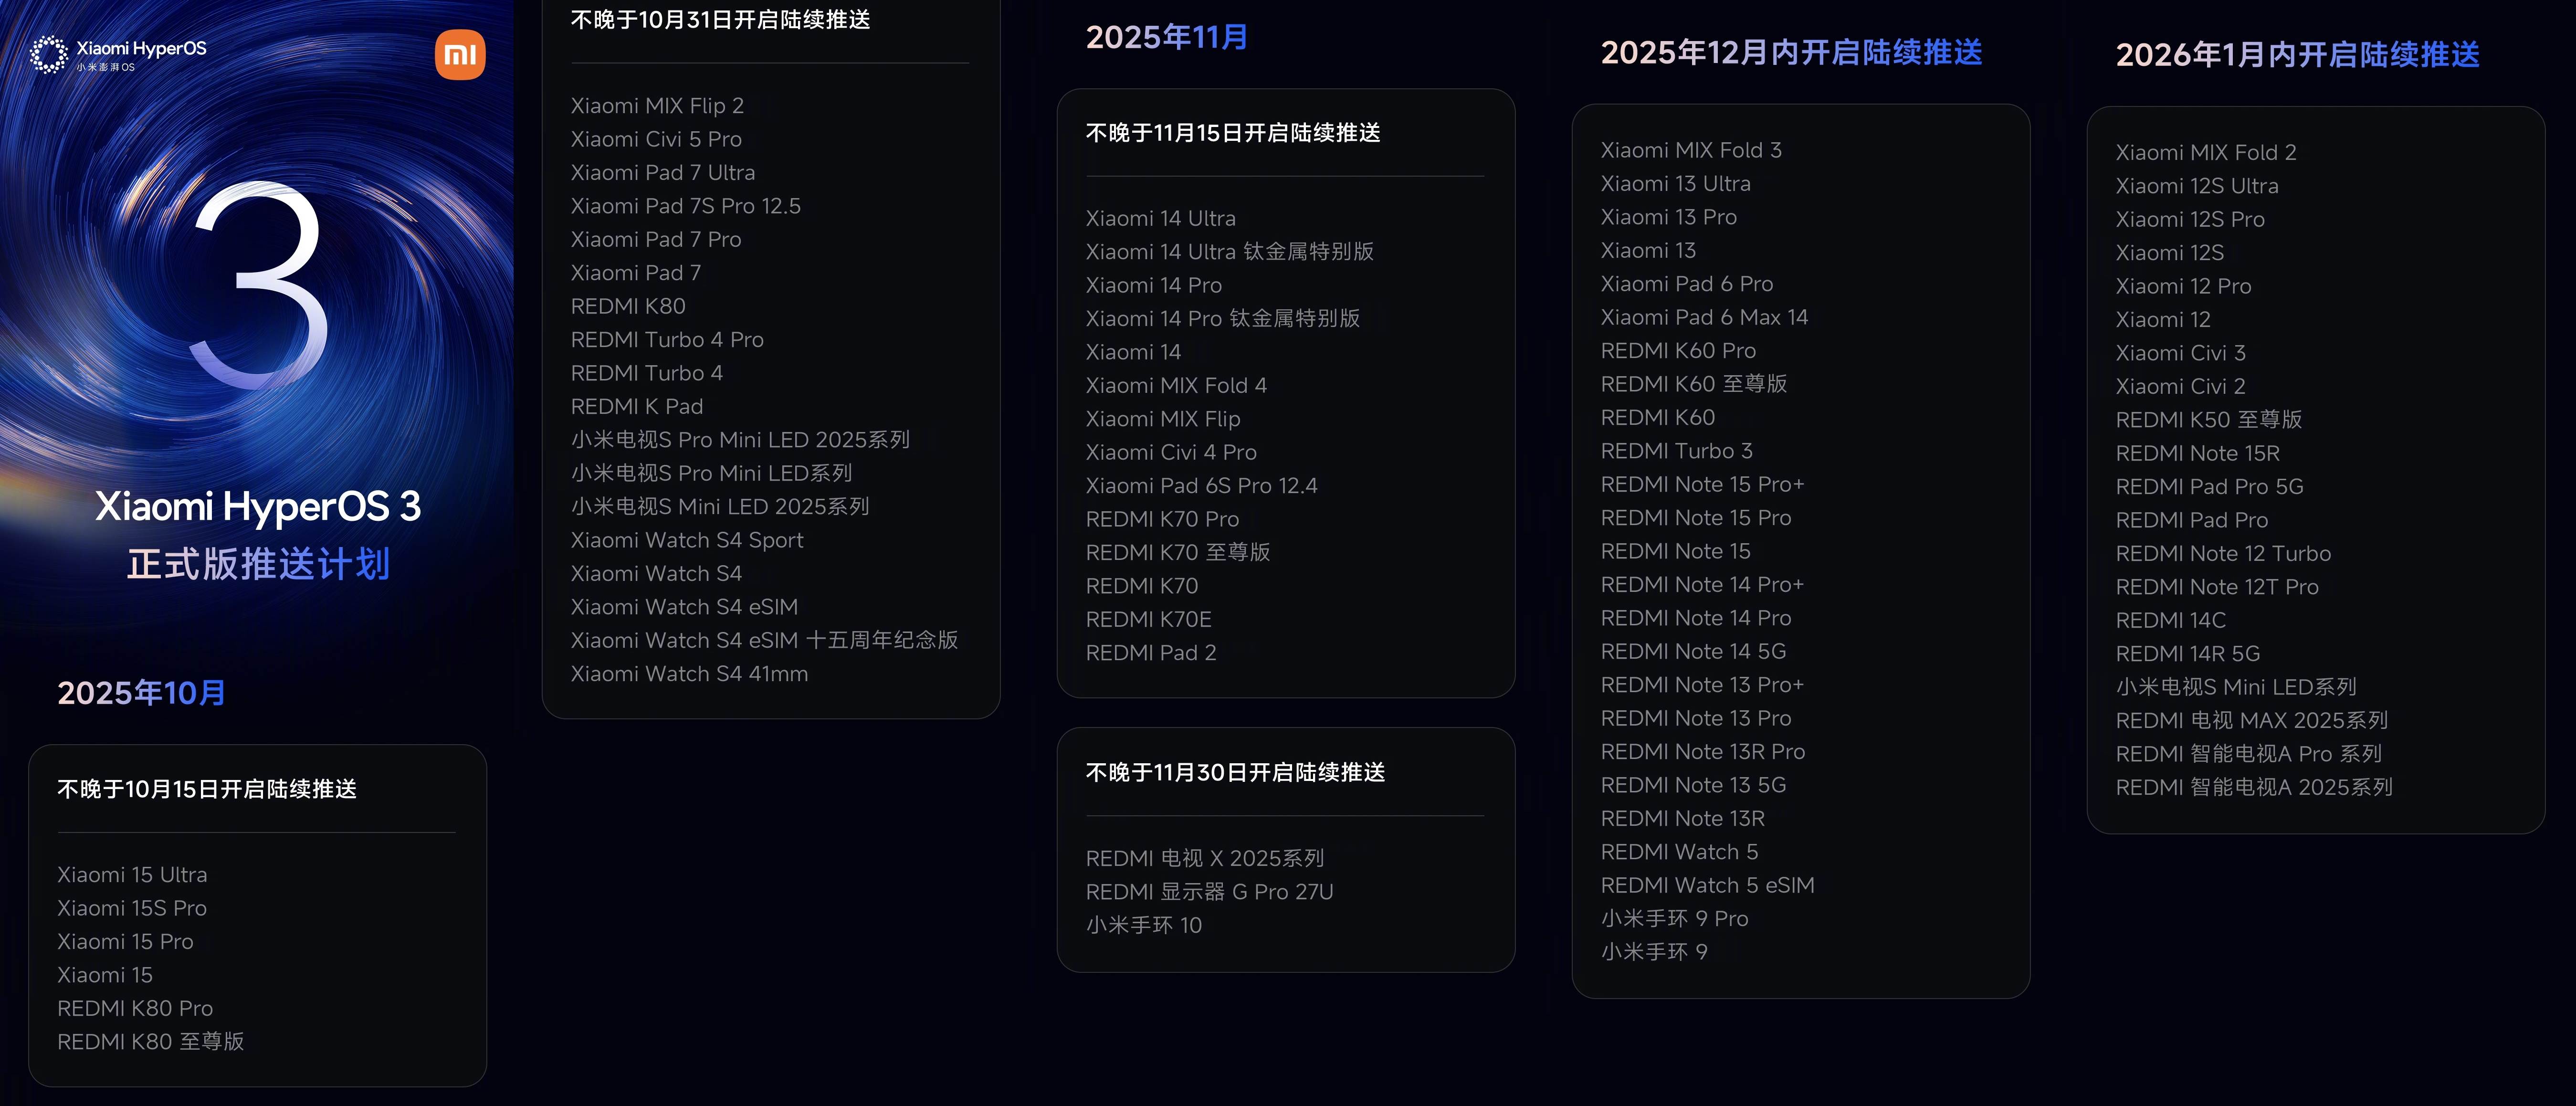Image resolution: width=2576 pixels, height=1106 pixels.
Task: Select the 2025年10月 month heading
Action: pyautogui.click(x=141, y=693)
